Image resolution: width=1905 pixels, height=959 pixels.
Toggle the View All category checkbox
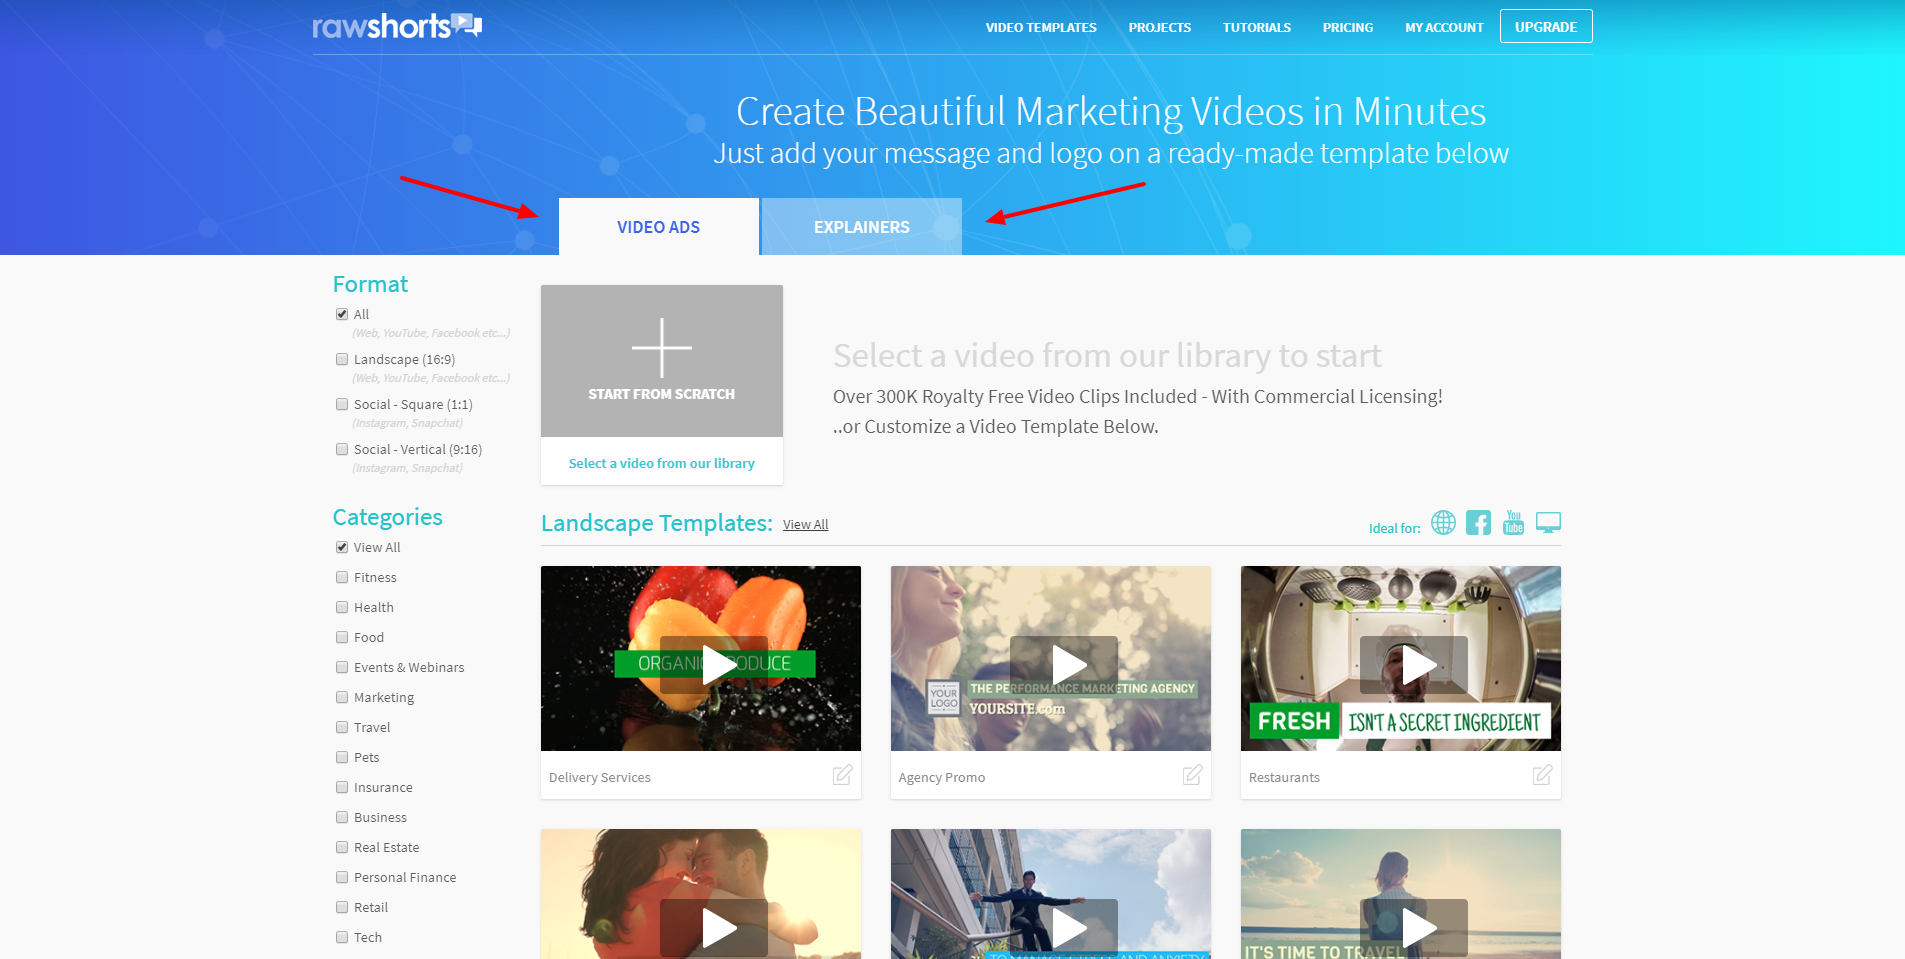(342, 547)
